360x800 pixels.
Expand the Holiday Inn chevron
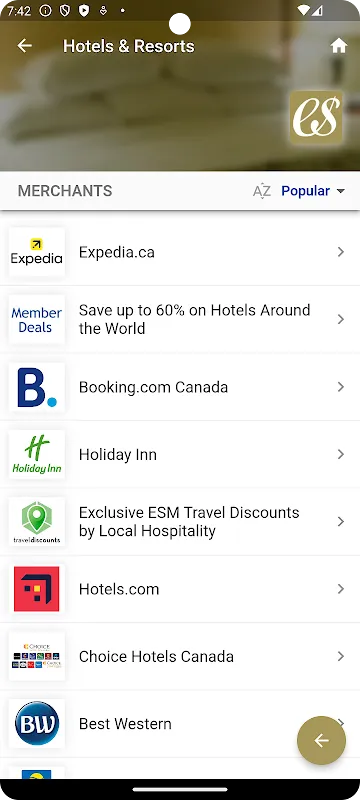click(x=341, y=454)
